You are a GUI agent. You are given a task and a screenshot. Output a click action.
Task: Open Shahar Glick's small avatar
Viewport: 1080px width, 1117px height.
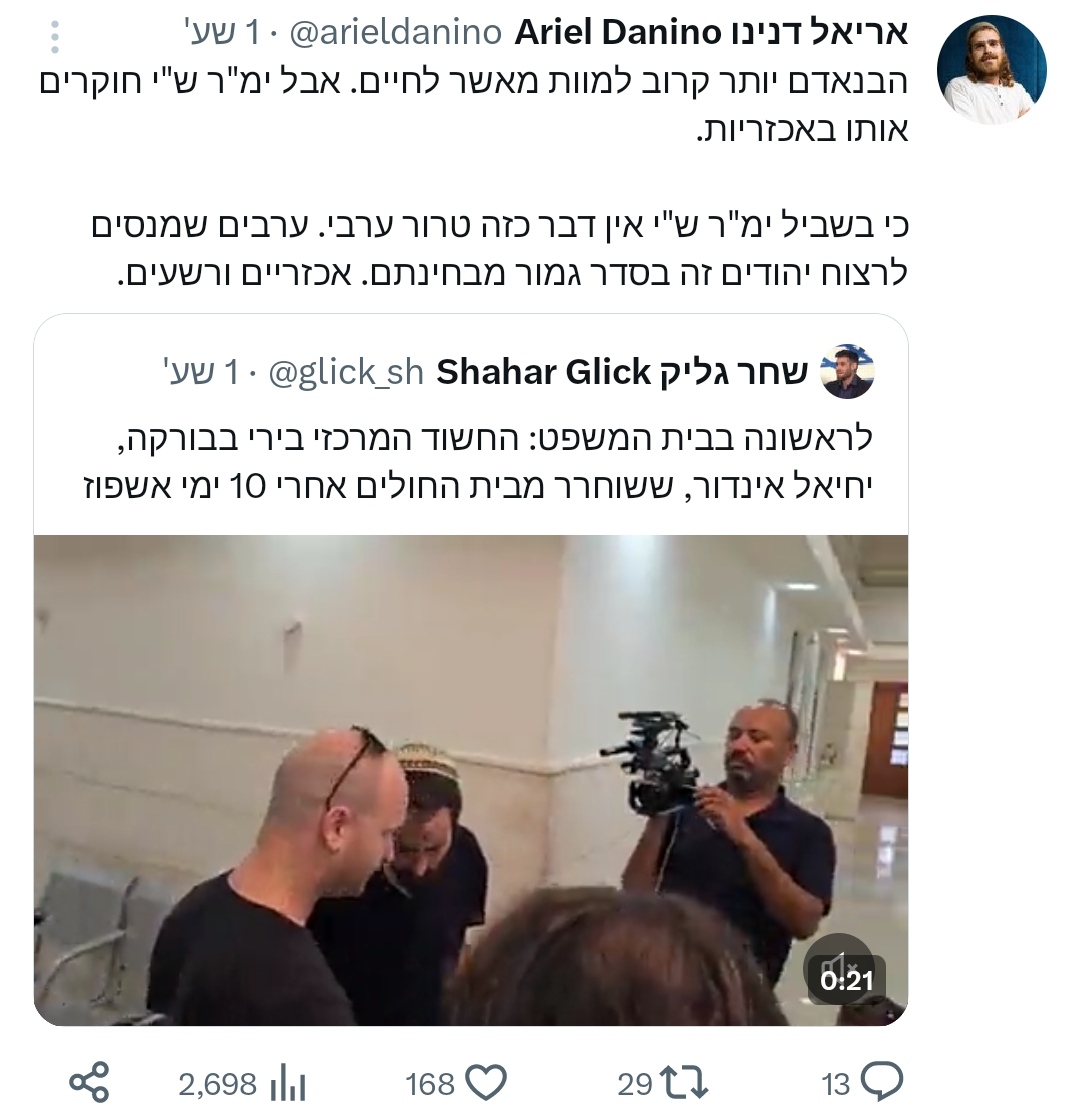848,372
